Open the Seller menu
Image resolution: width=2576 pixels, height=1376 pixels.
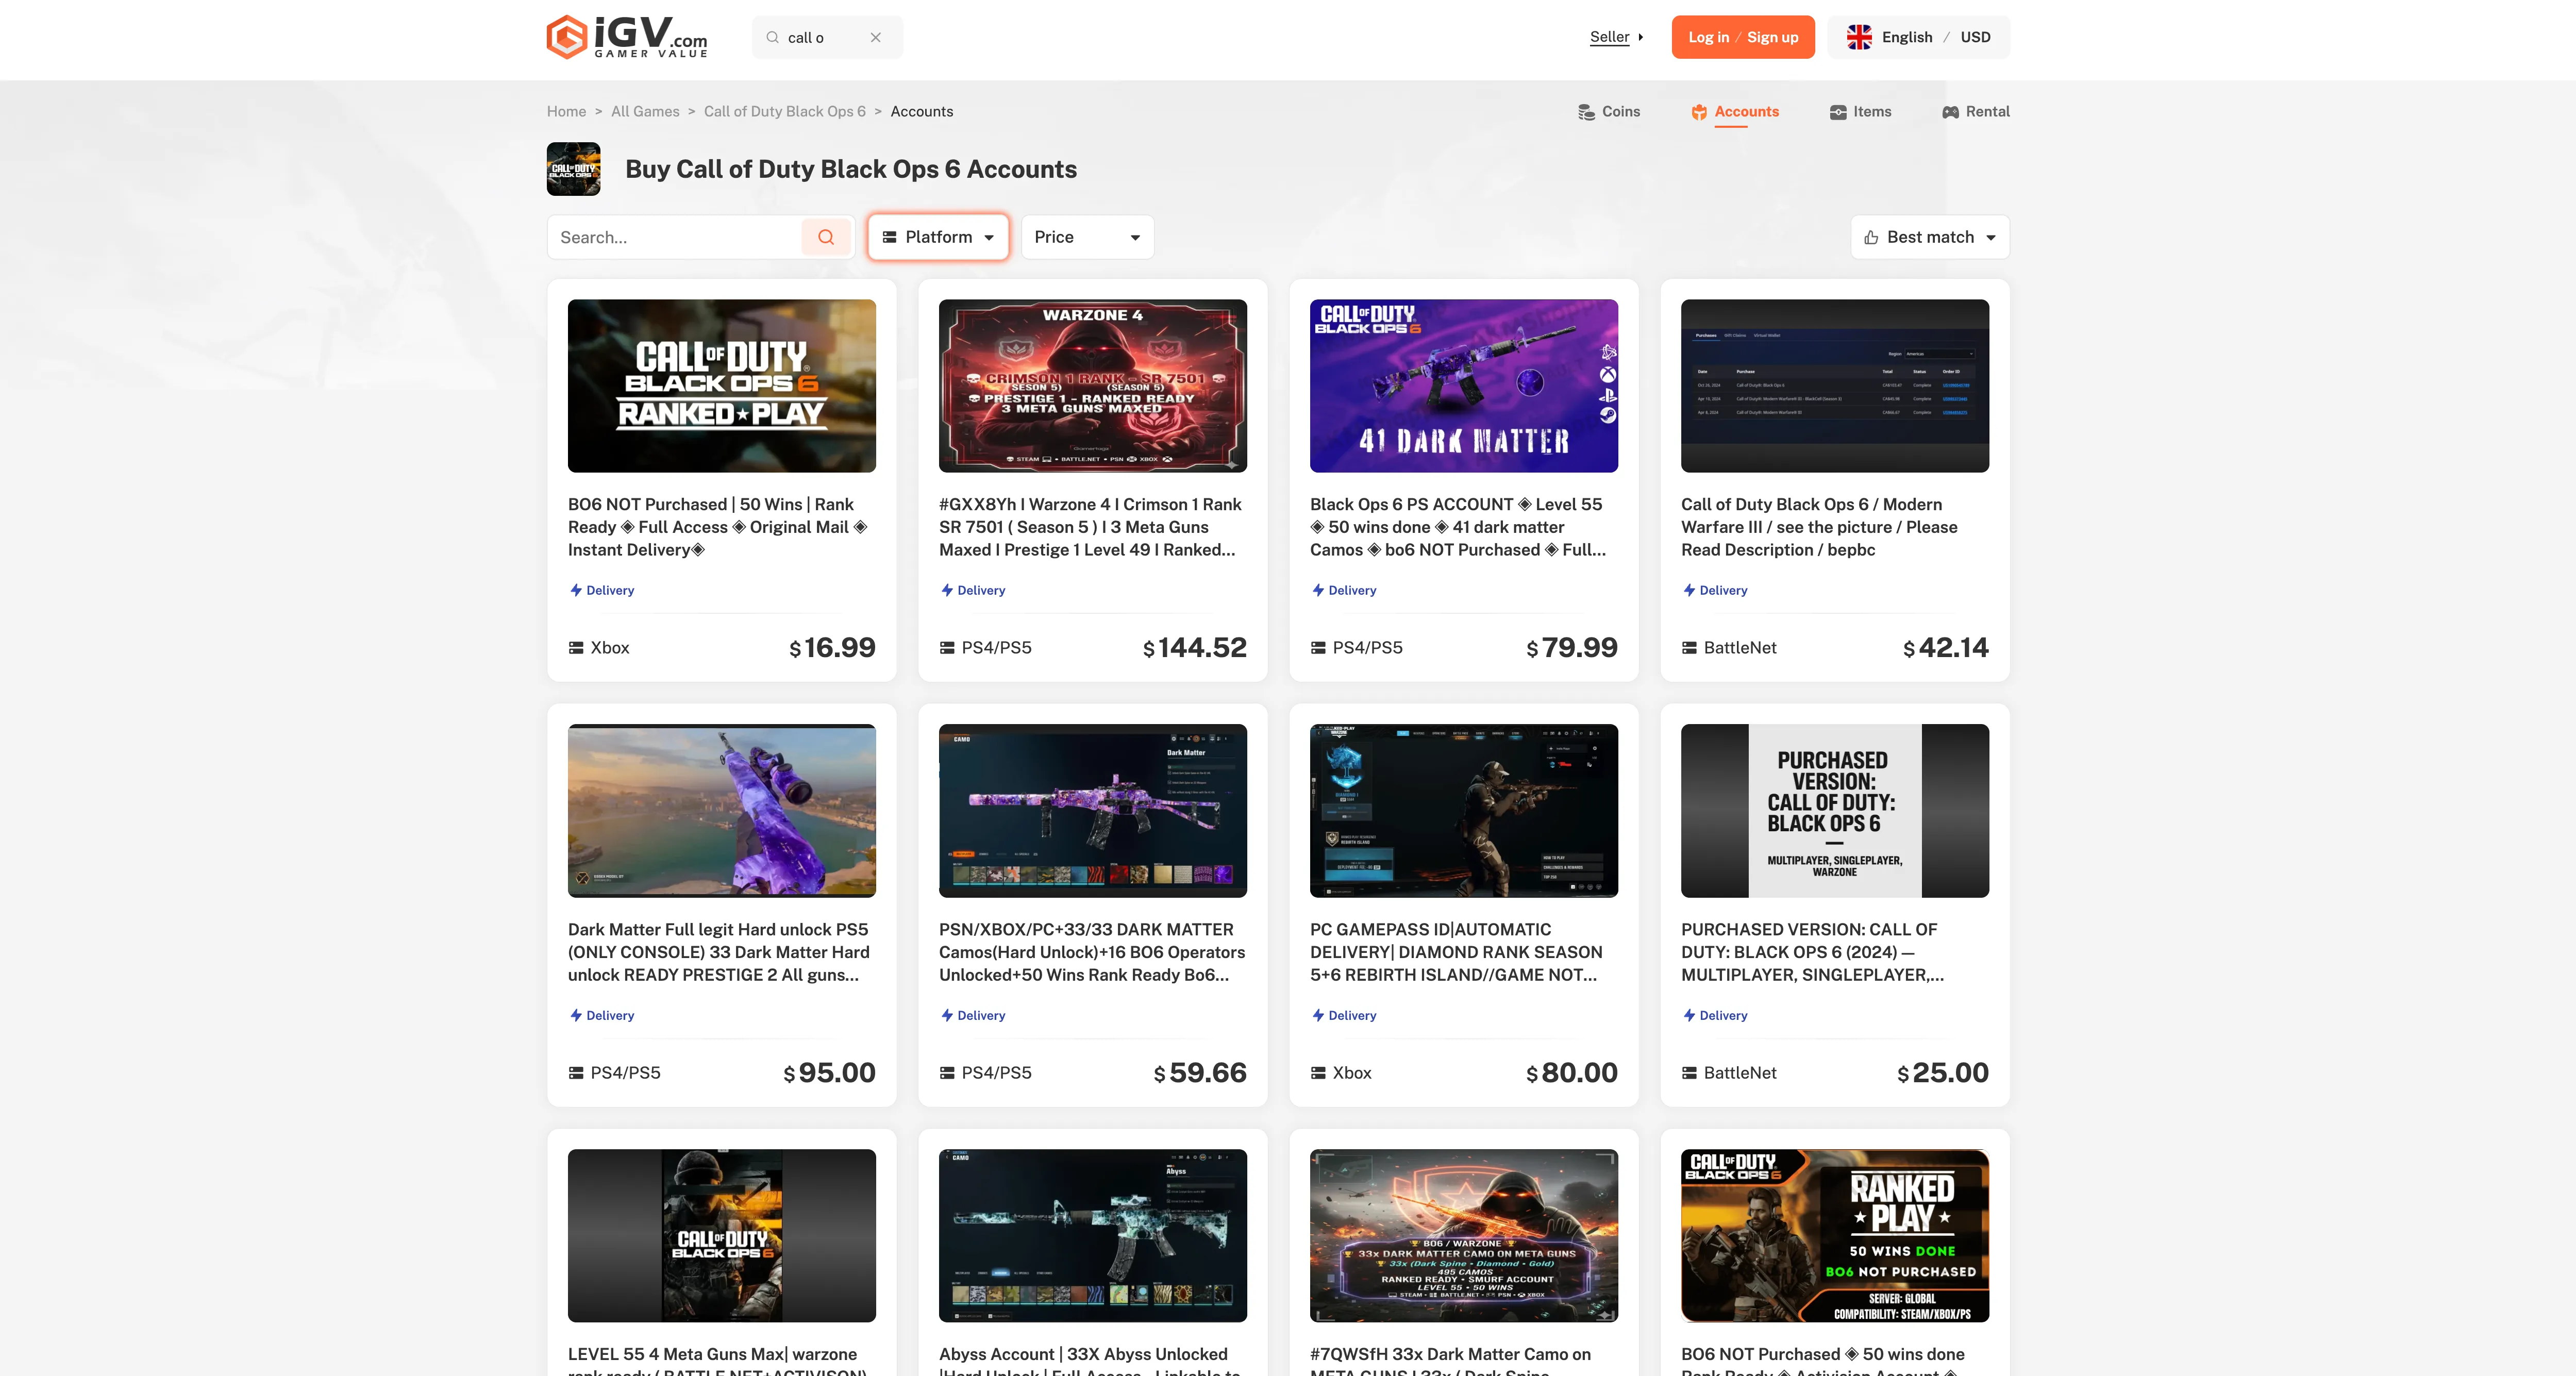pyautogui.click(x=1609, y=37)
